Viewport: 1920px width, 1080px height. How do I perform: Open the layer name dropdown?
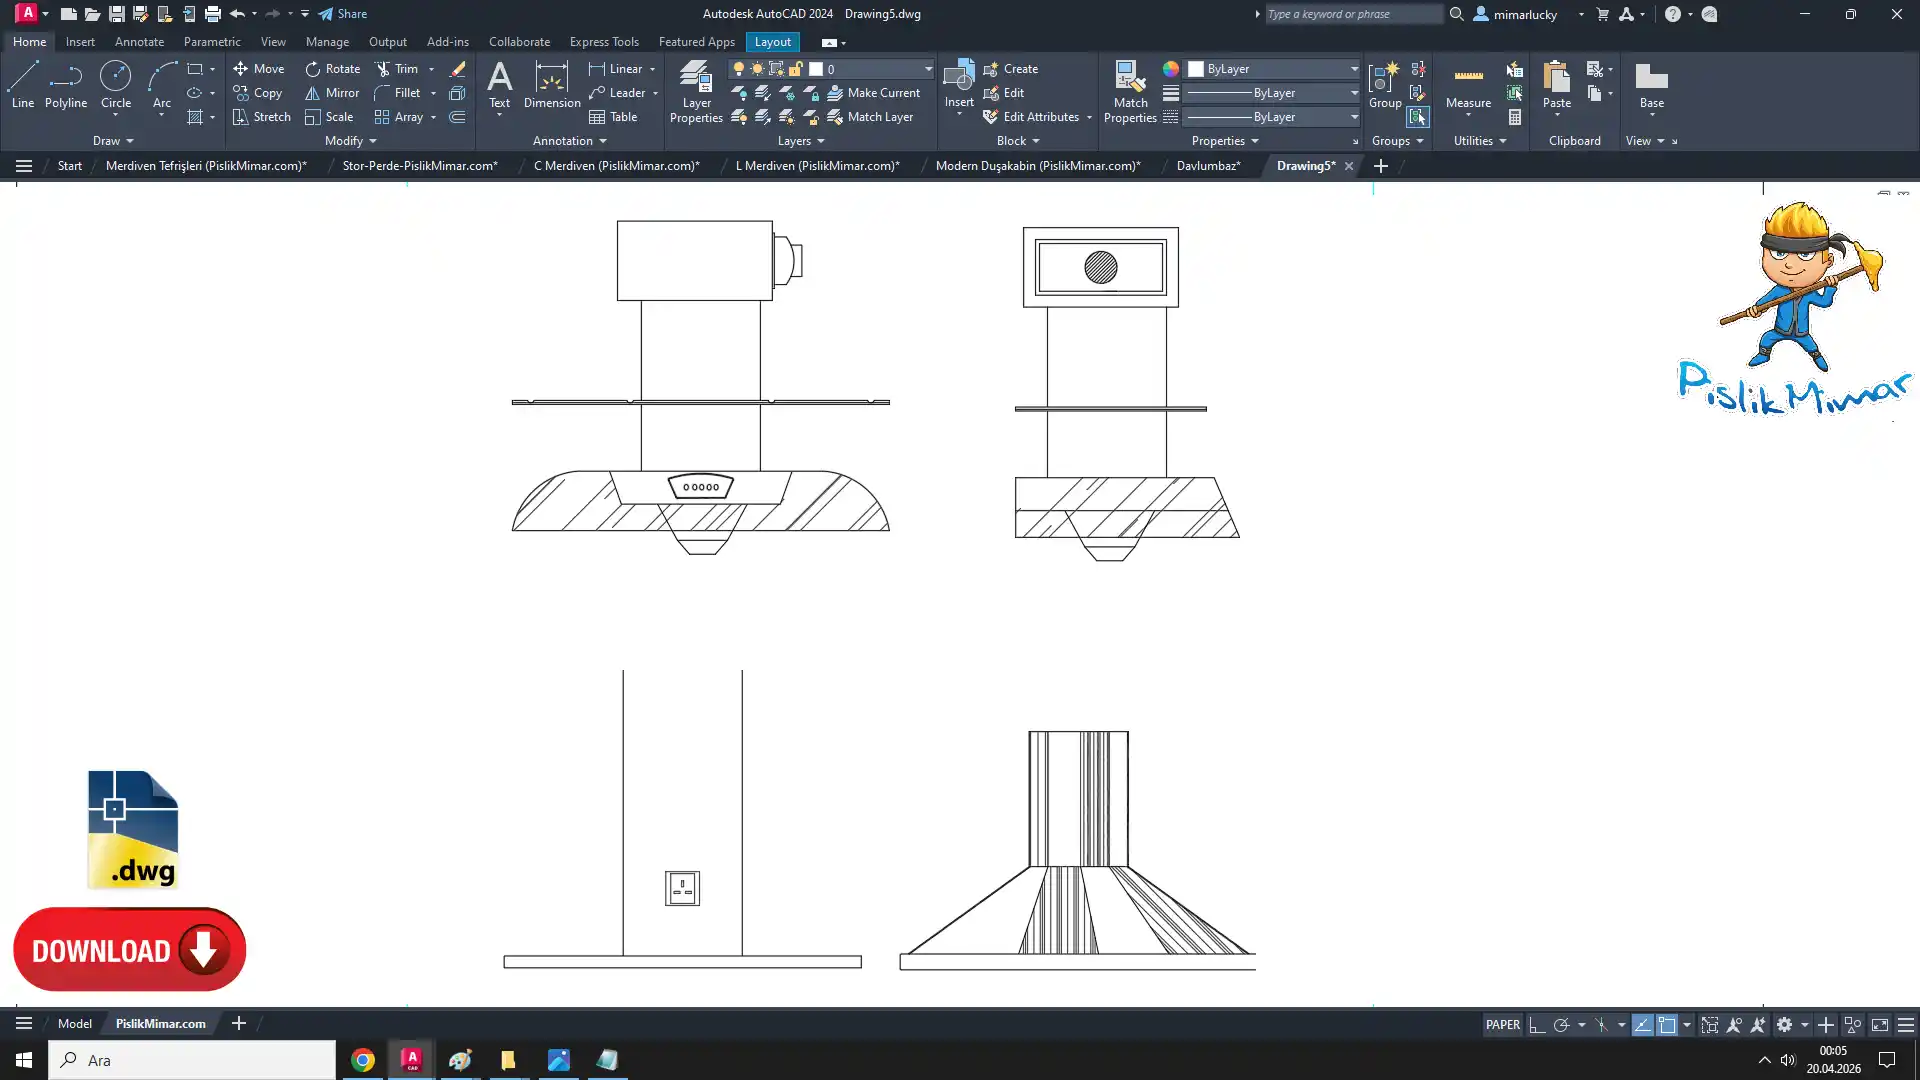tap(928, 69)
